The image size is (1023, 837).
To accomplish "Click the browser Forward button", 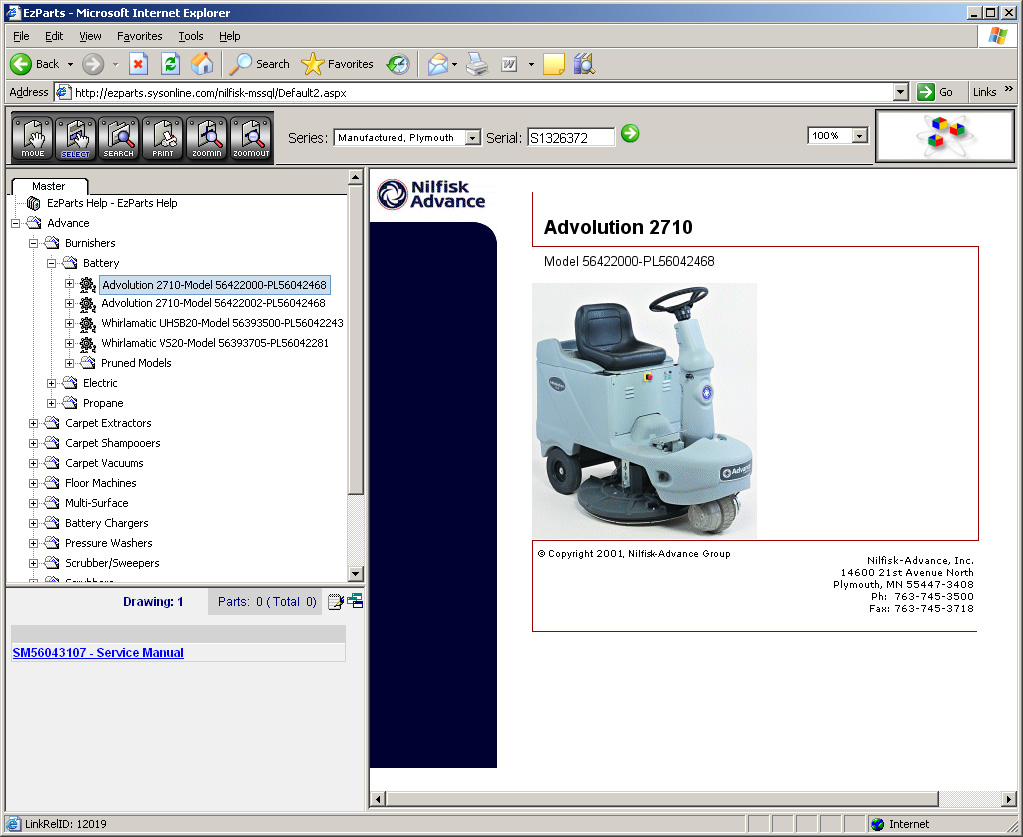I will [93, 64].
